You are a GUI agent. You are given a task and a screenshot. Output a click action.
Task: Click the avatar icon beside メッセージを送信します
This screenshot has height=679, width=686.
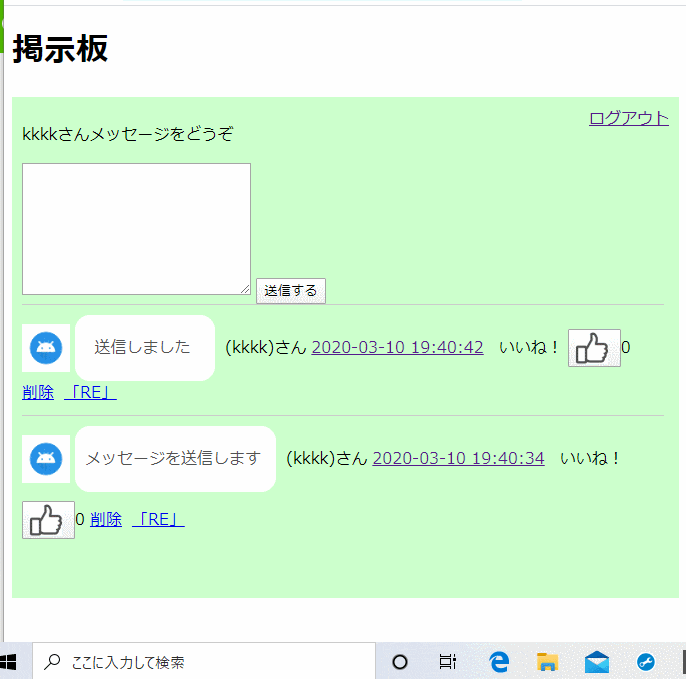tap(46, 459)
